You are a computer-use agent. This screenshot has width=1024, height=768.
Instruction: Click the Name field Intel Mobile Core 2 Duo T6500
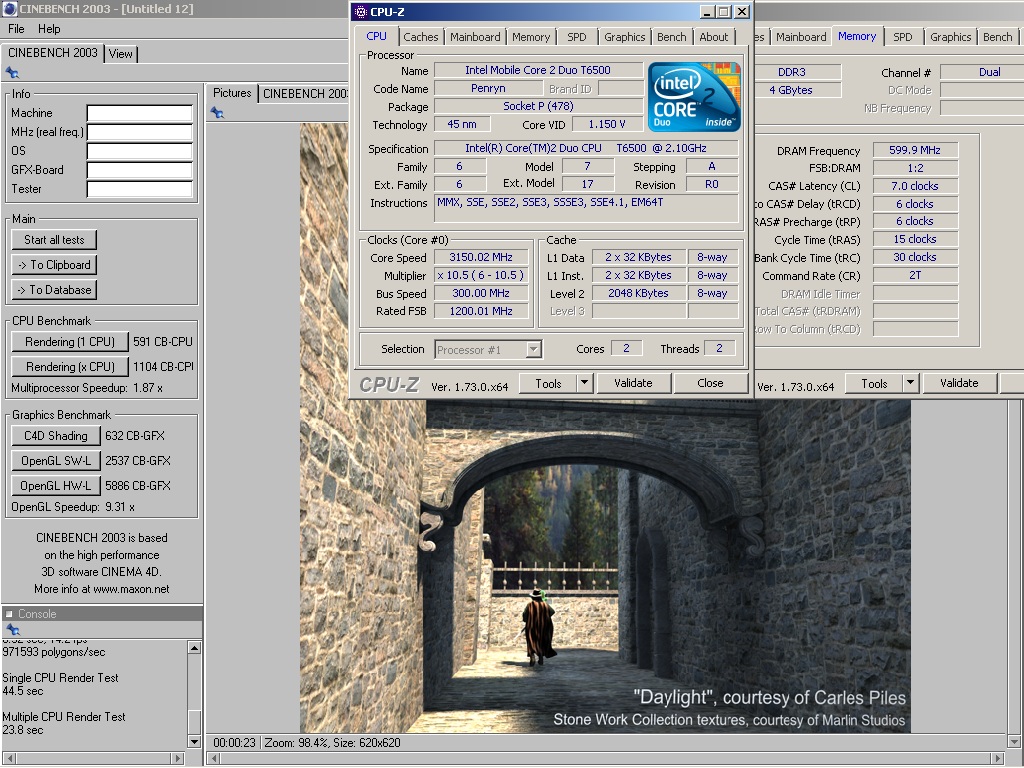(538, 70)
